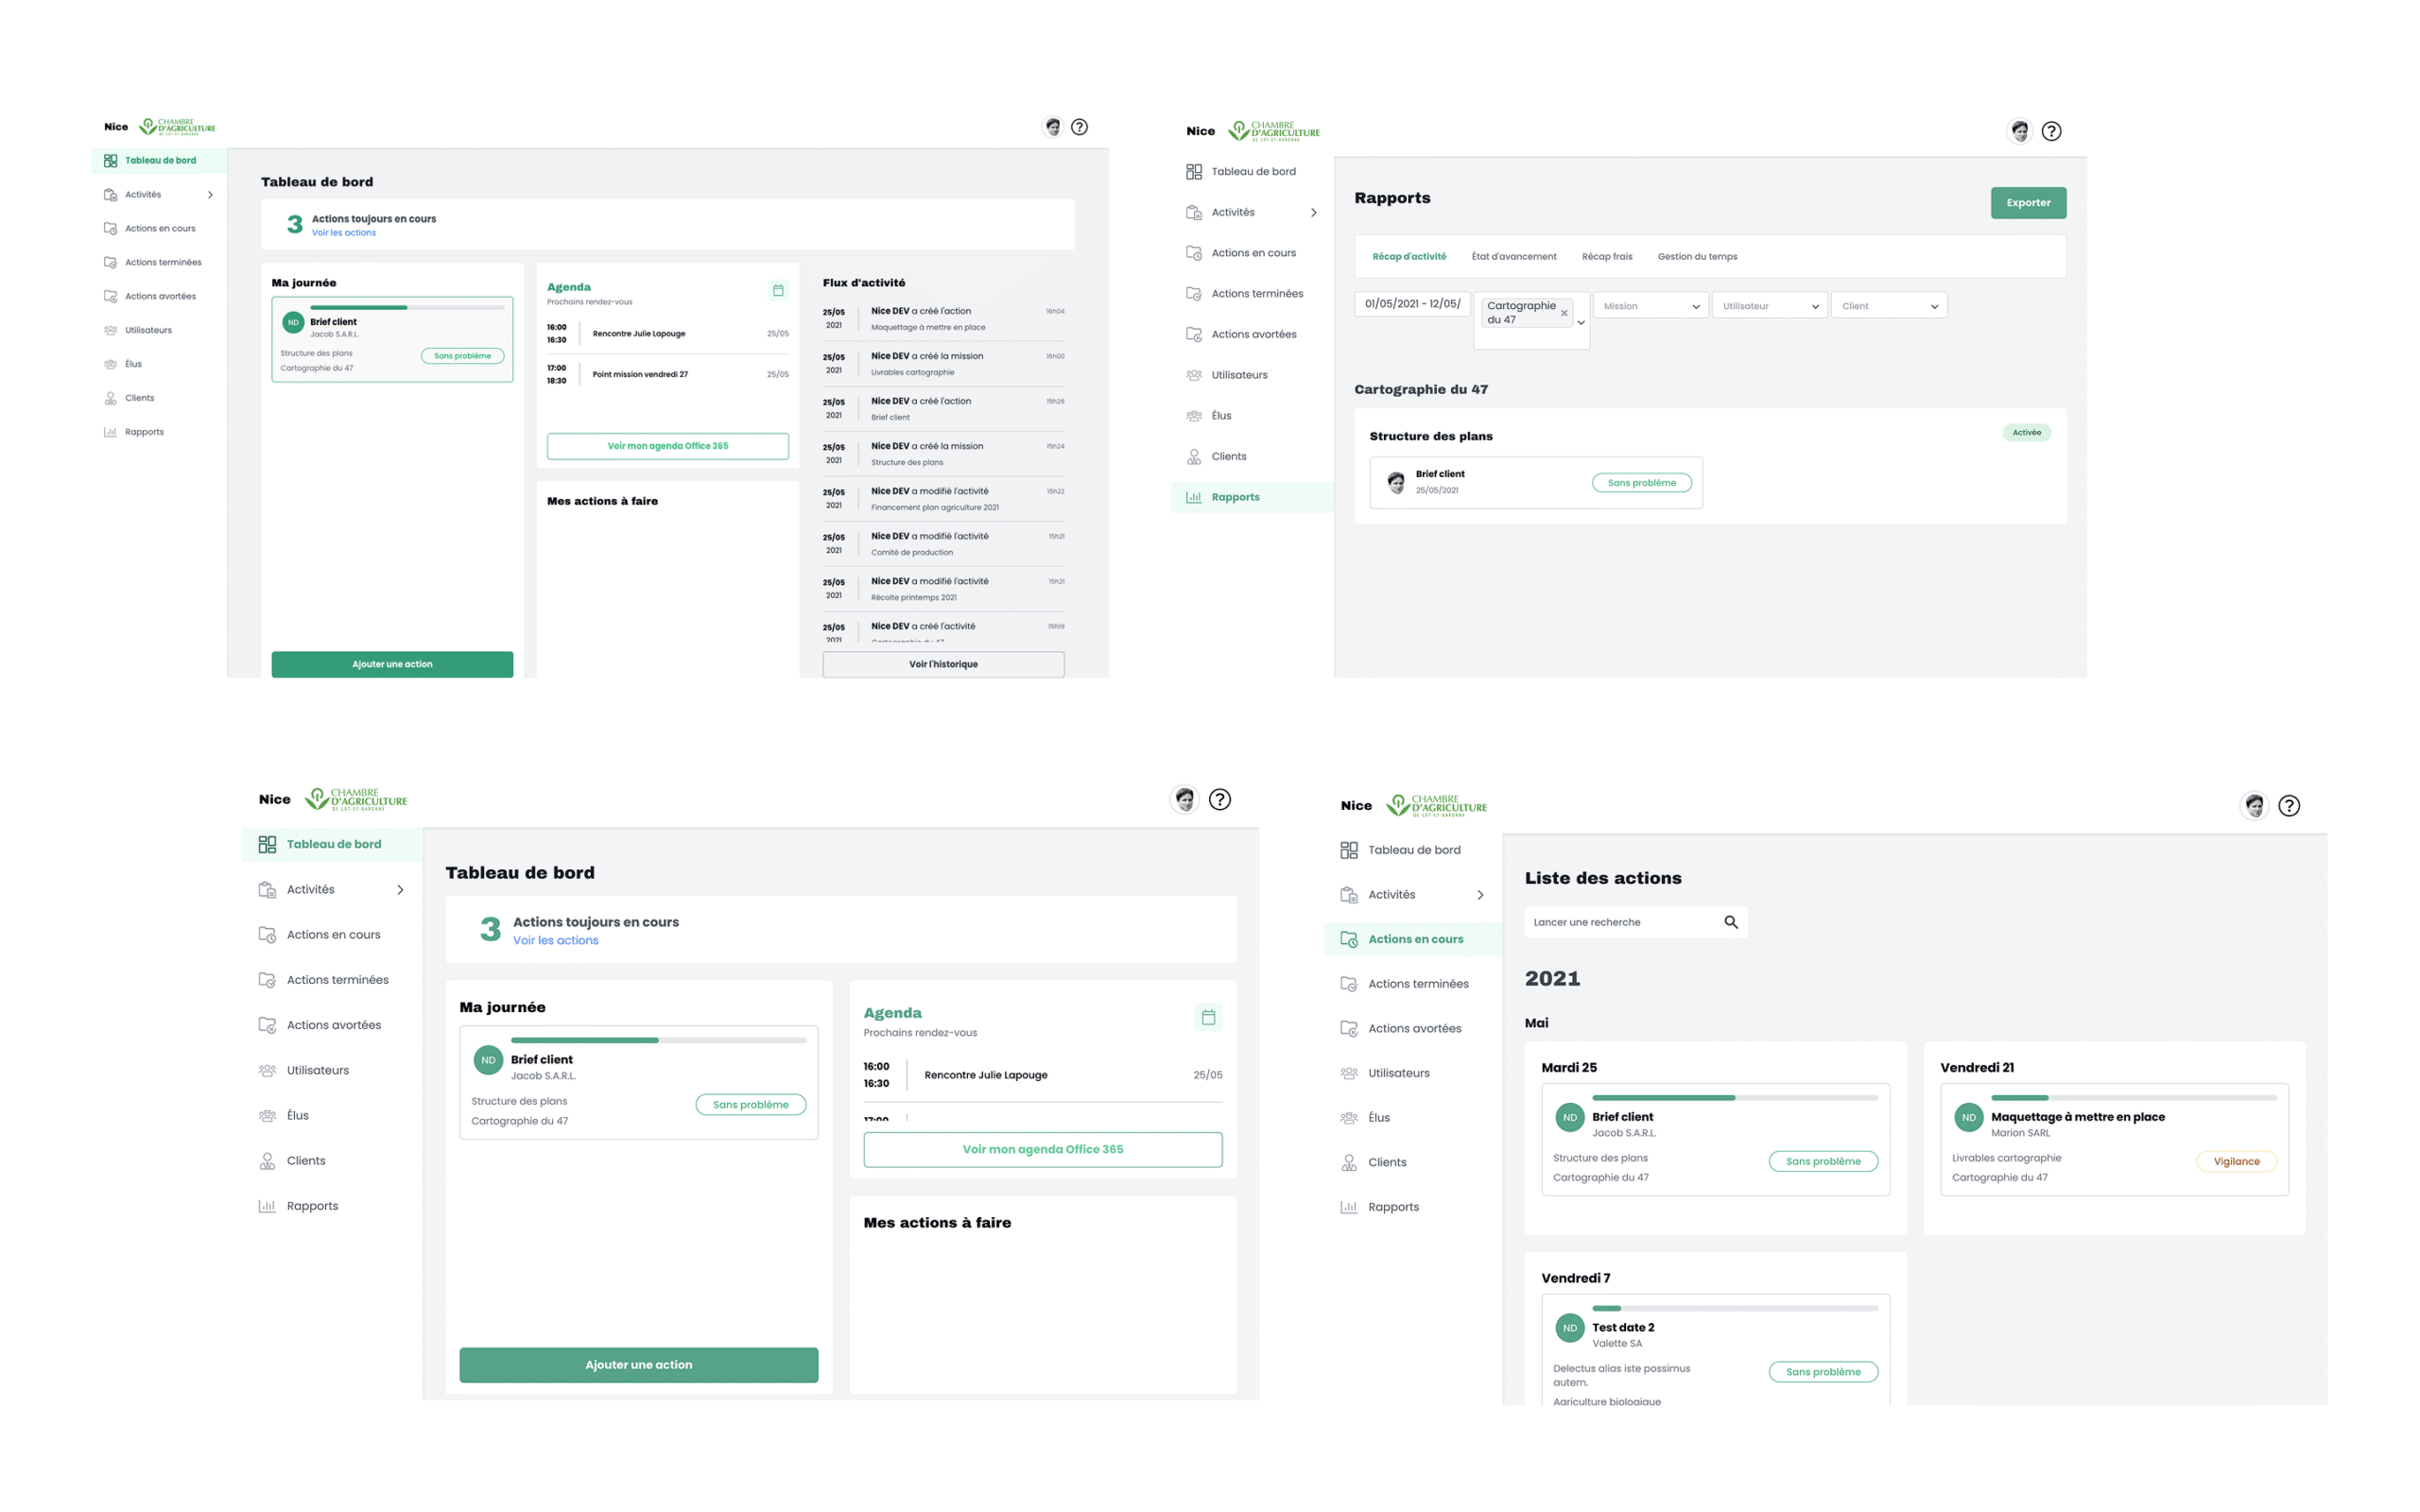Viewport: 2420px width, 1512px height.
Task: Click Actions terminées icon in bottom-left sidebar
Action: (x=267, y=980)
